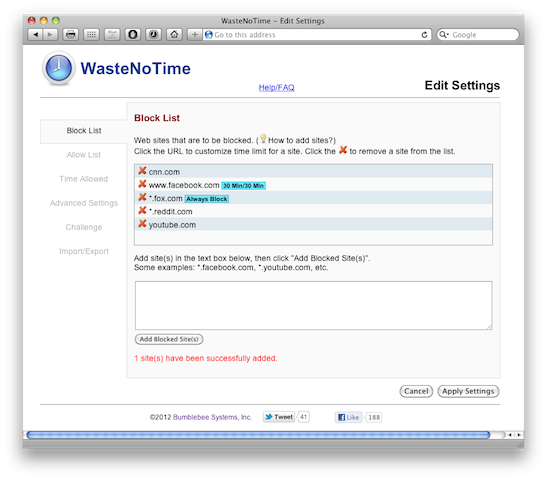The image size is (547, 480).
Task: Click the Add Blocked Site(s) button
Action: point(169,339)
